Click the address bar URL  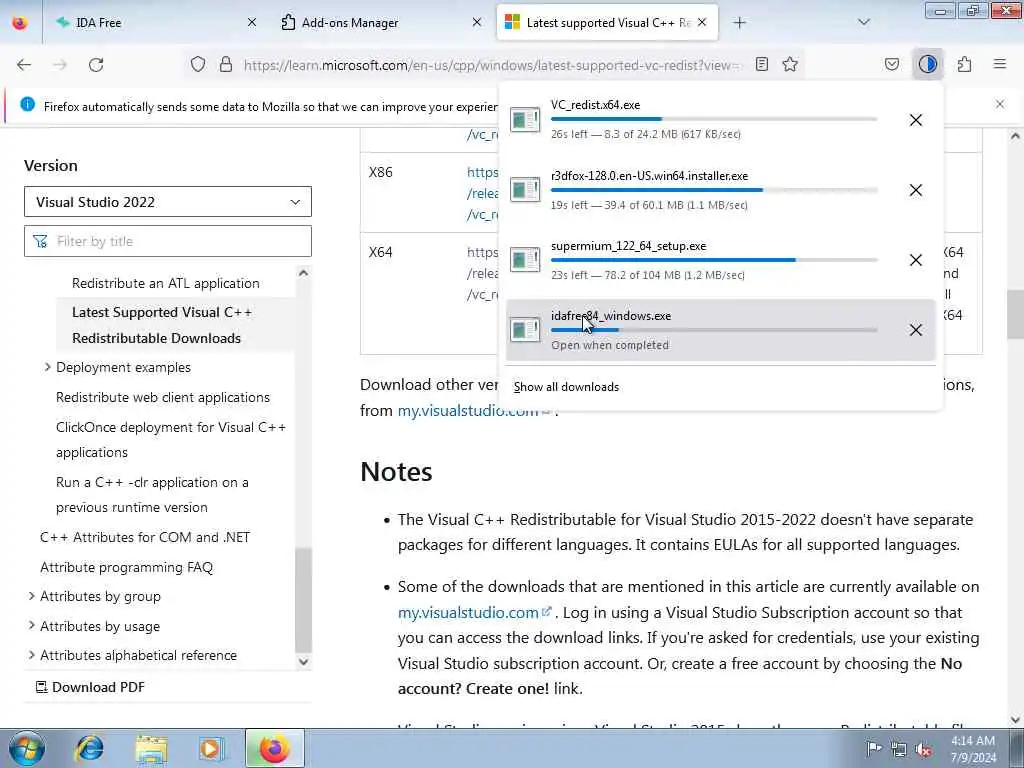click(x=492, y=65)
